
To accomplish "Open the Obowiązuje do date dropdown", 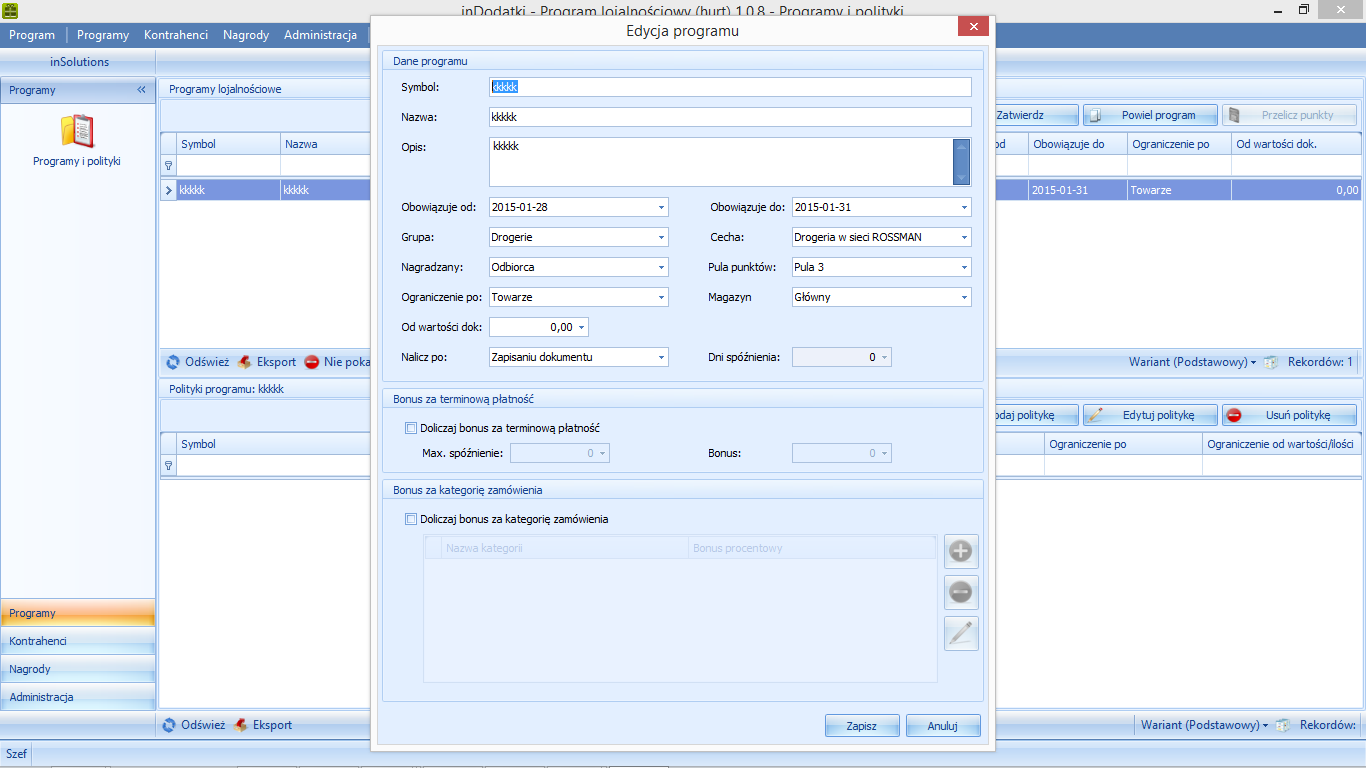I will point(964,207).
